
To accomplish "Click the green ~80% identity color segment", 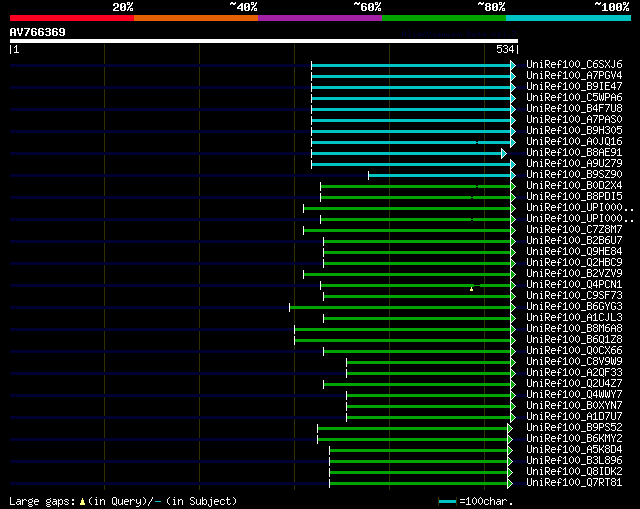I will 444,18.
